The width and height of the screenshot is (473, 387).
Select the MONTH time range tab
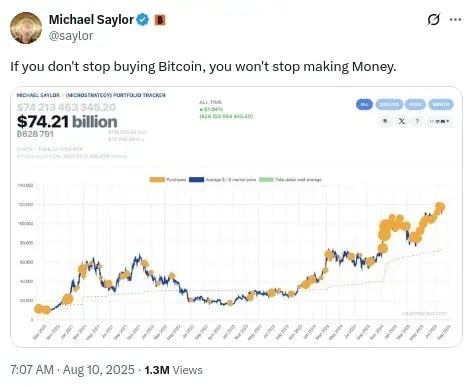(x=441, y=104)
